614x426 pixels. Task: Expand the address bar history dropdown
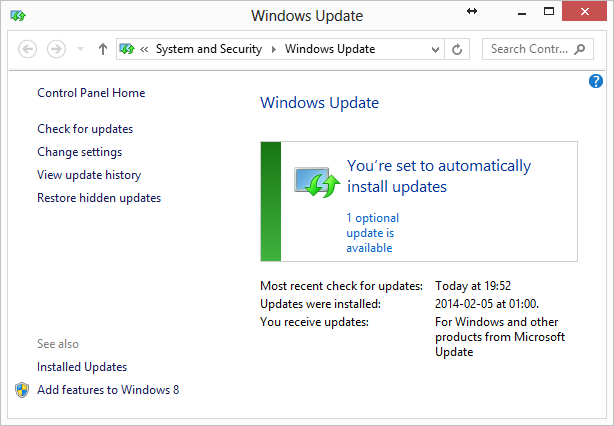[x=435, y=49]
